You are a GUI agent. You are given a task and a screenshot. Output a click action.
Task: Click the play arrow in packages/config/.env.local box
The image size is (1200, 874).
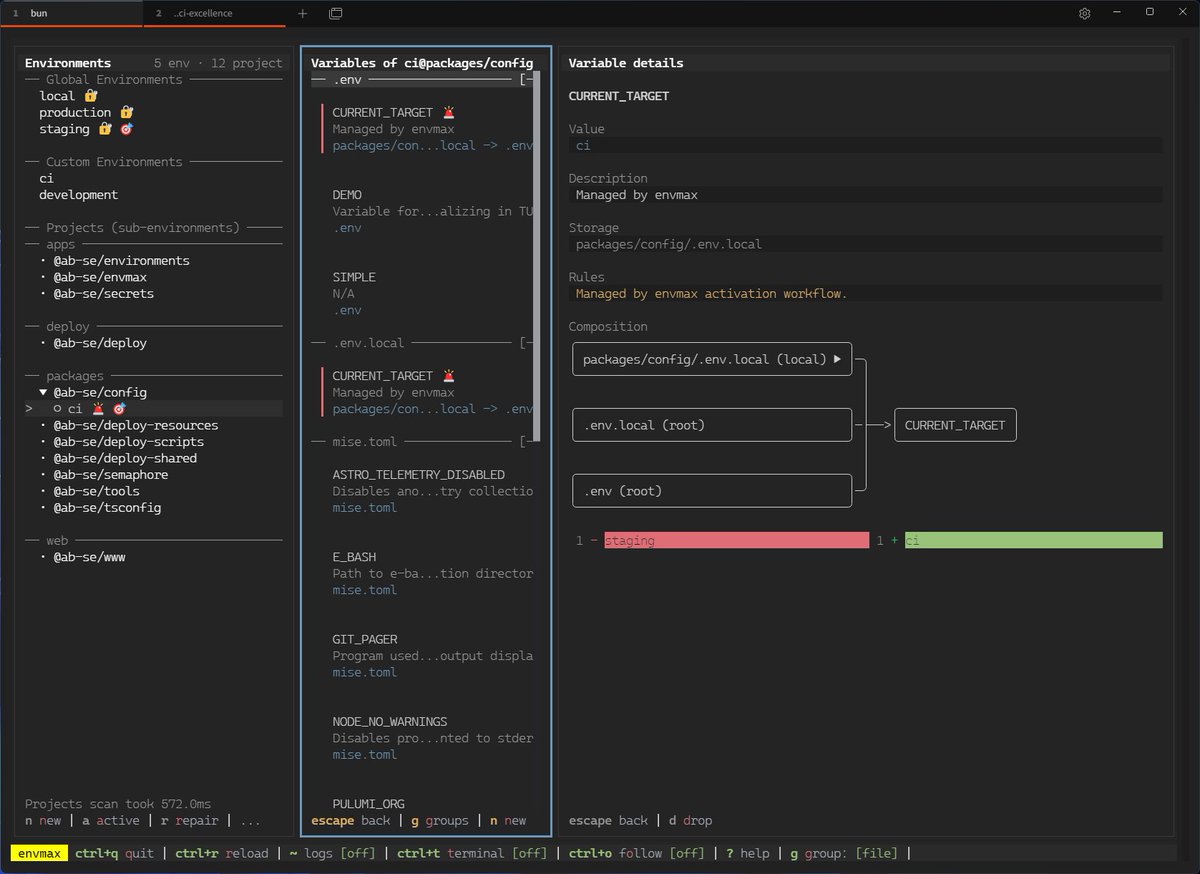click(837, 359)
